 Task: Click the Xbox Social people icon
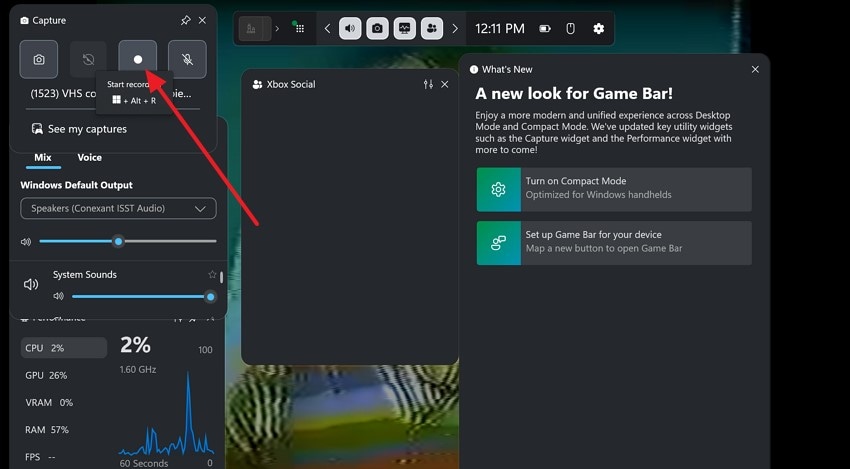tap(257, 85)
